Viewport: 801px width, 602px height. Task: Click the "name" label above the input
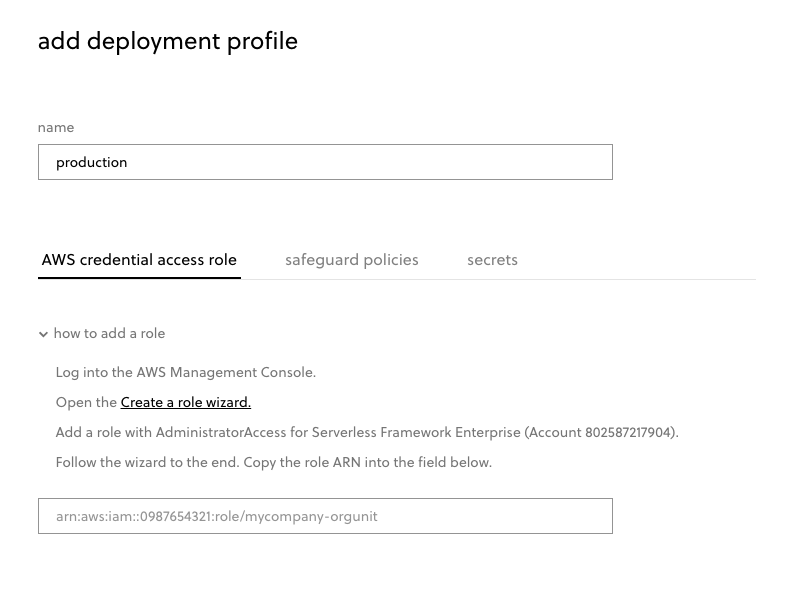56,127
